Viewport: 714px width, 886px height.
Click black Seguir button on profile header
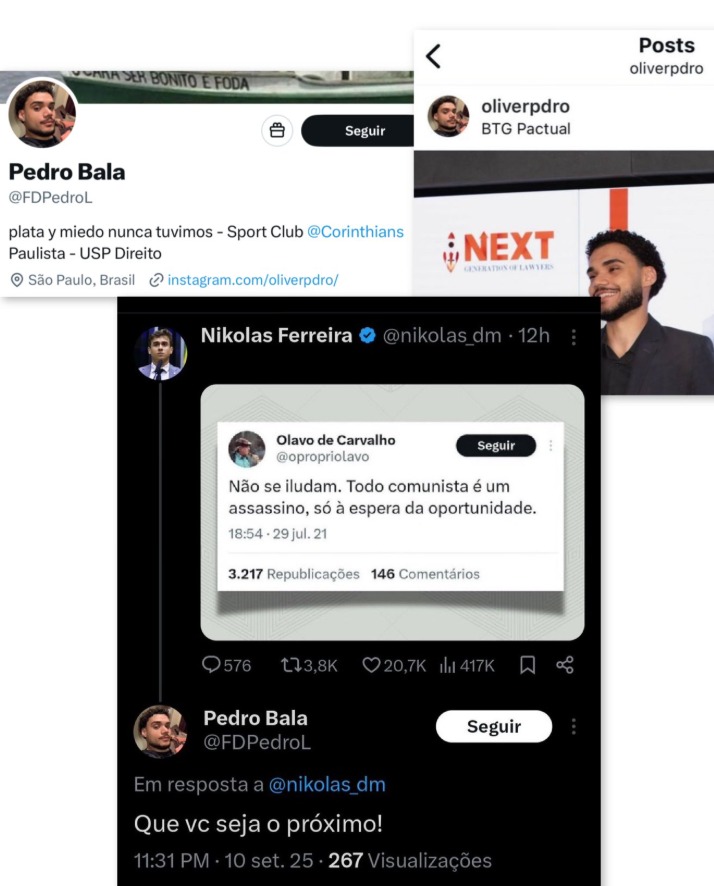pyautogui.click(x=358, y=131)
